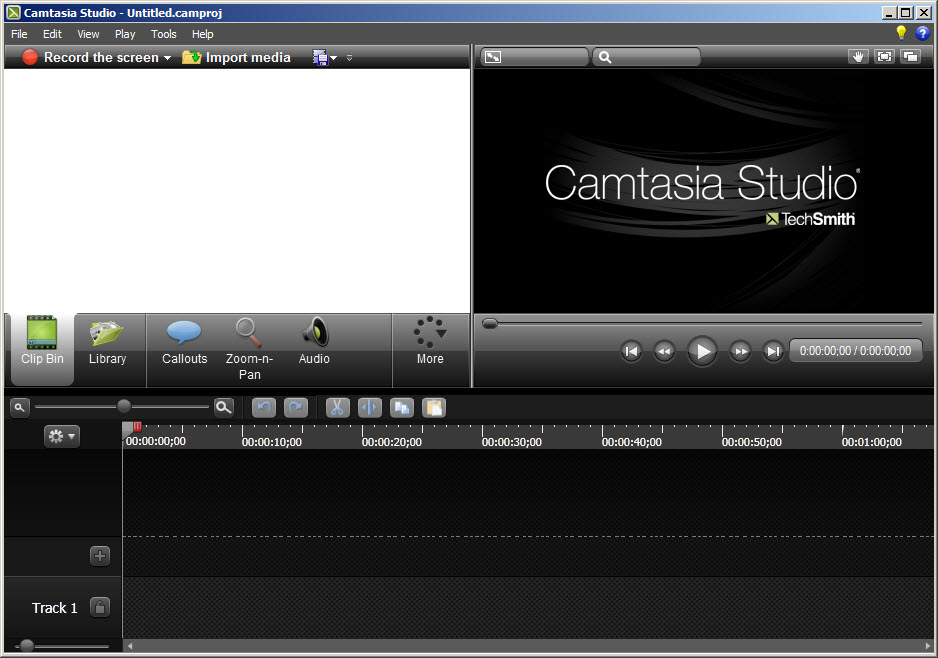
Task: Open the File menu
Action: pos(19,34)
